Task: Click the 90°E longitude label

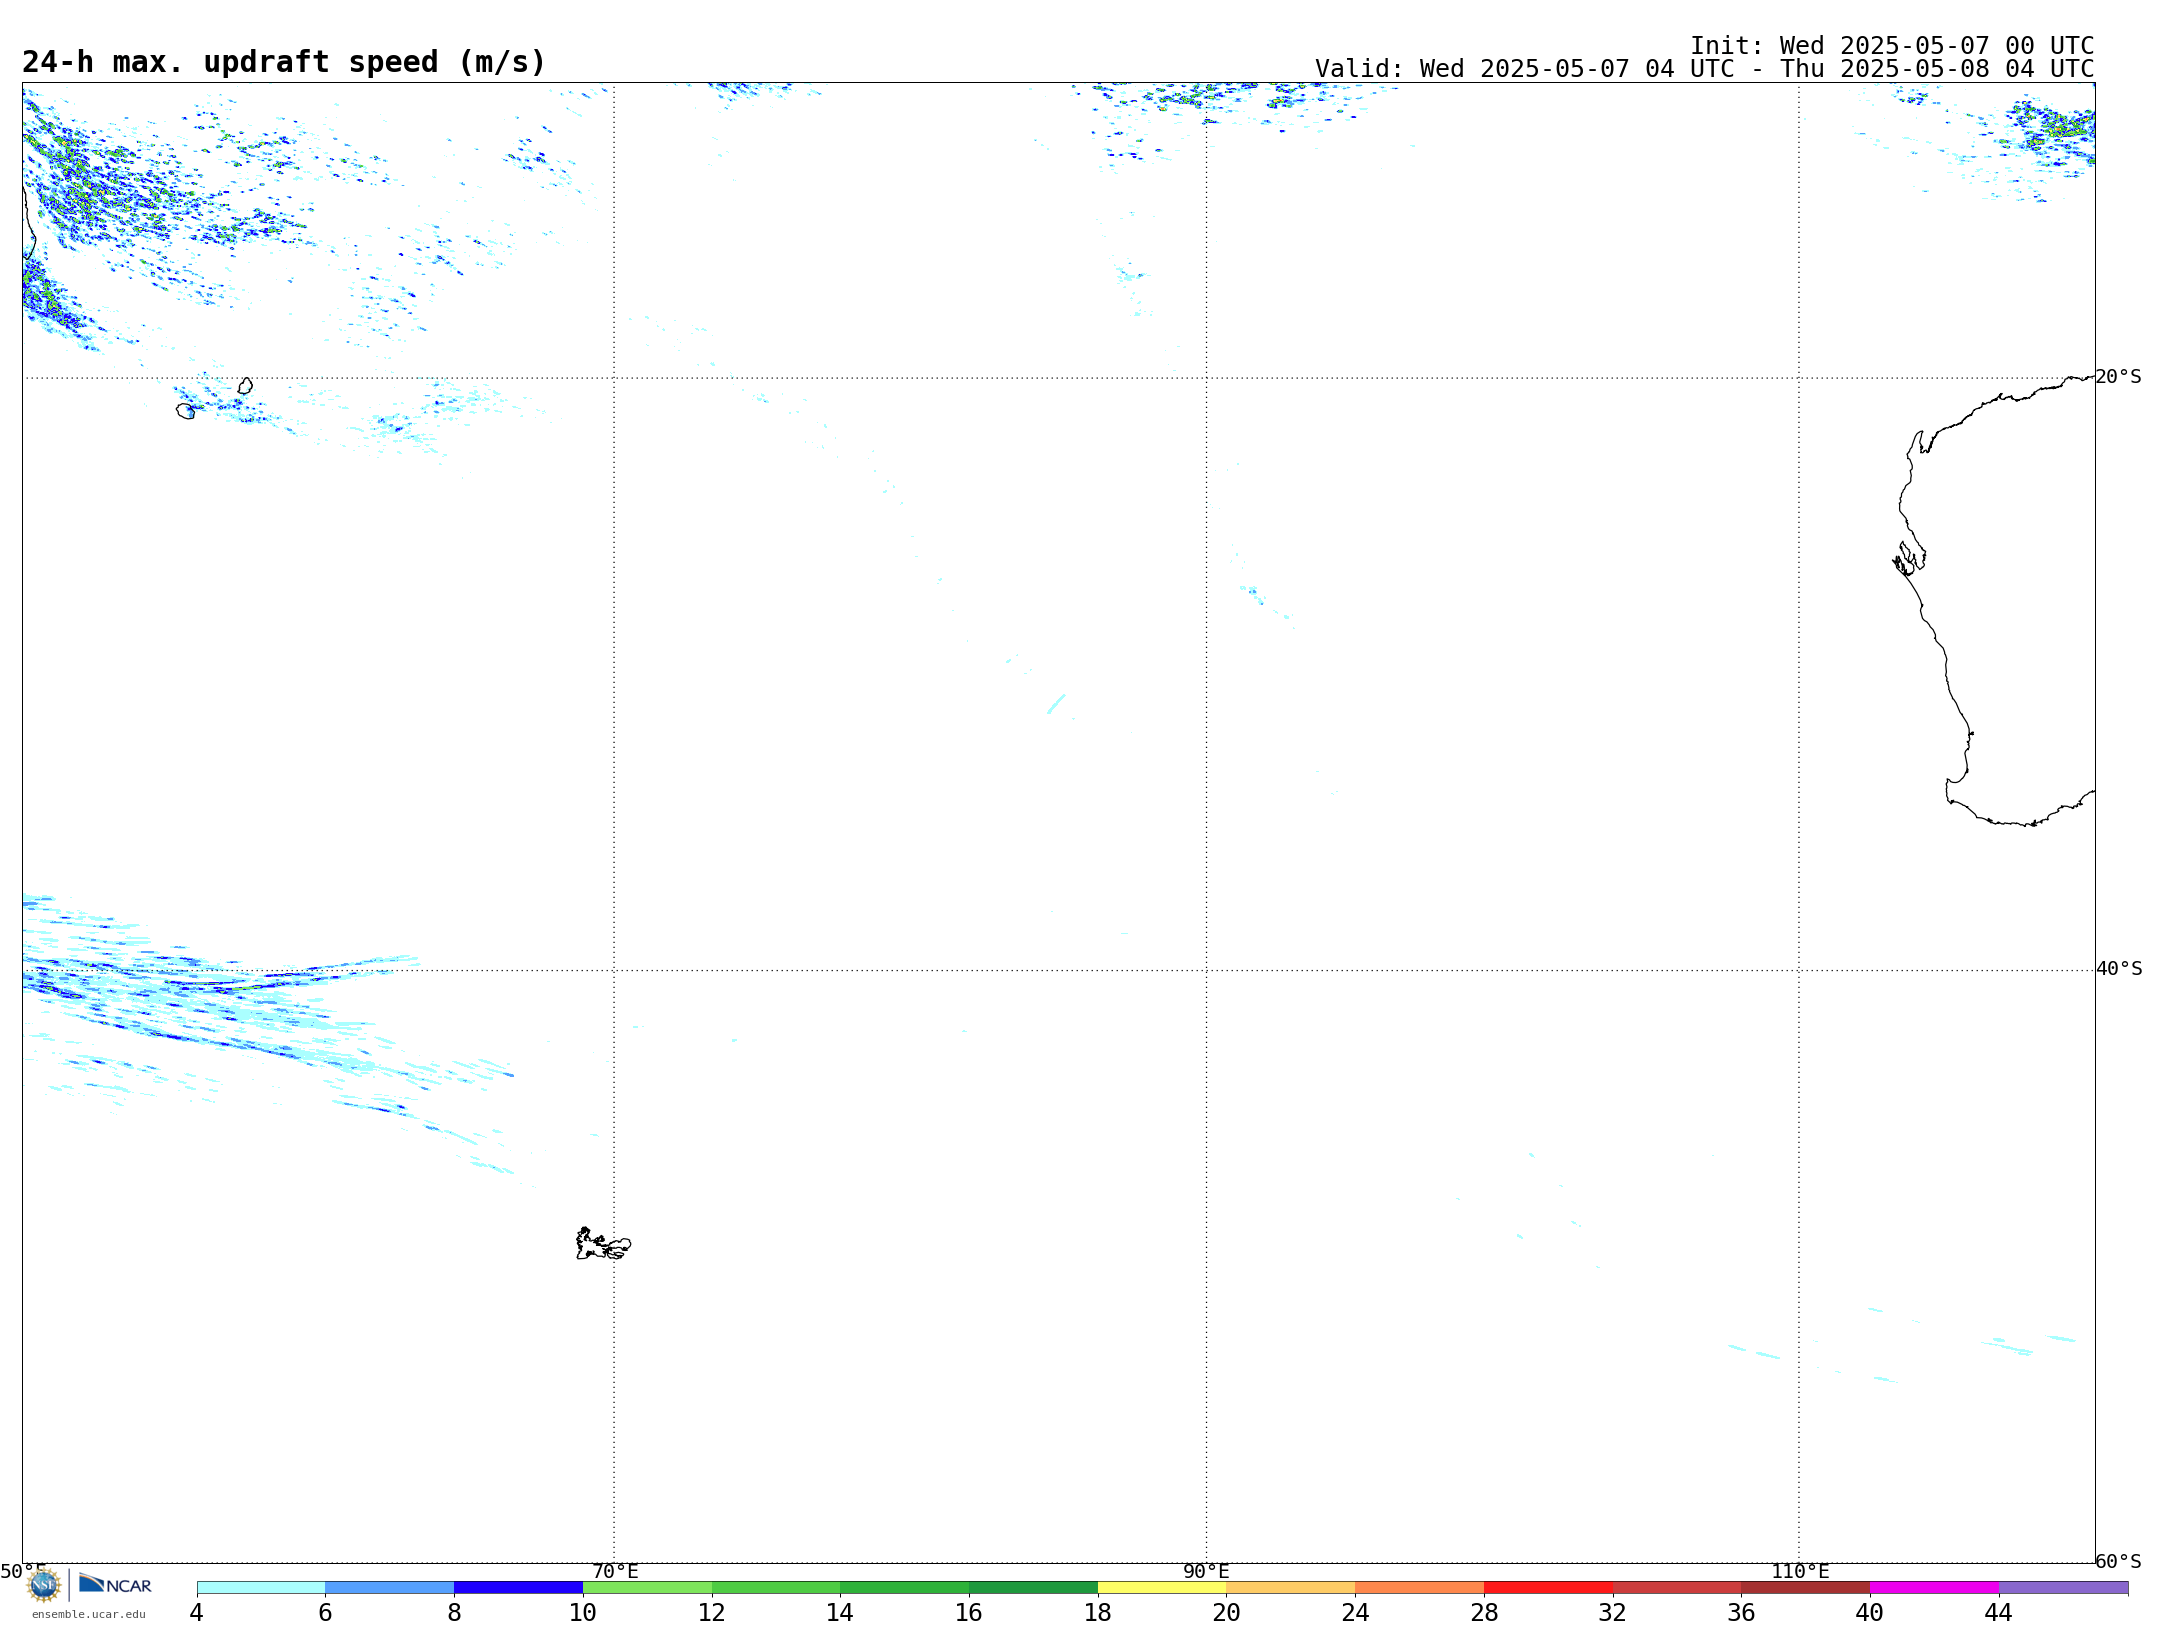Action: [1206, 1572]
